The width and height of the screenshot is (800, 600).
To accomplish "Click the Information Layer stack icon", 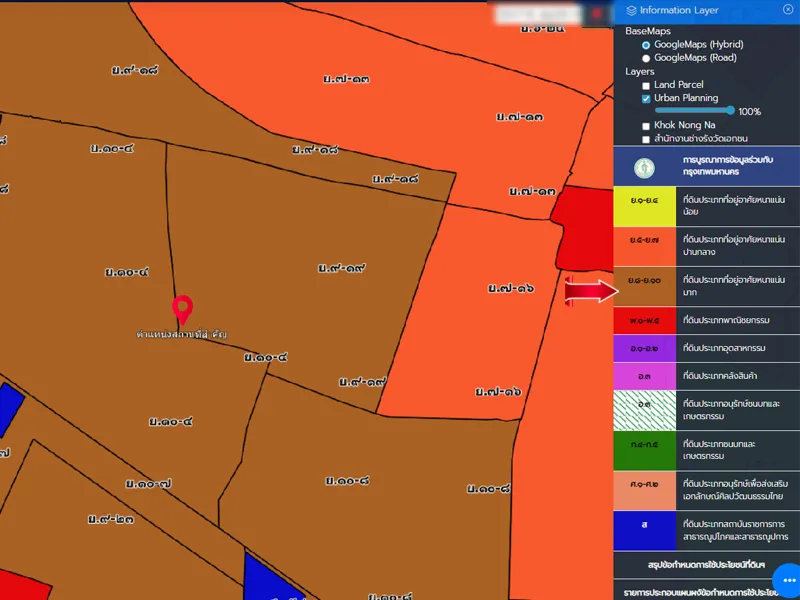I will [x=631, y=10].
